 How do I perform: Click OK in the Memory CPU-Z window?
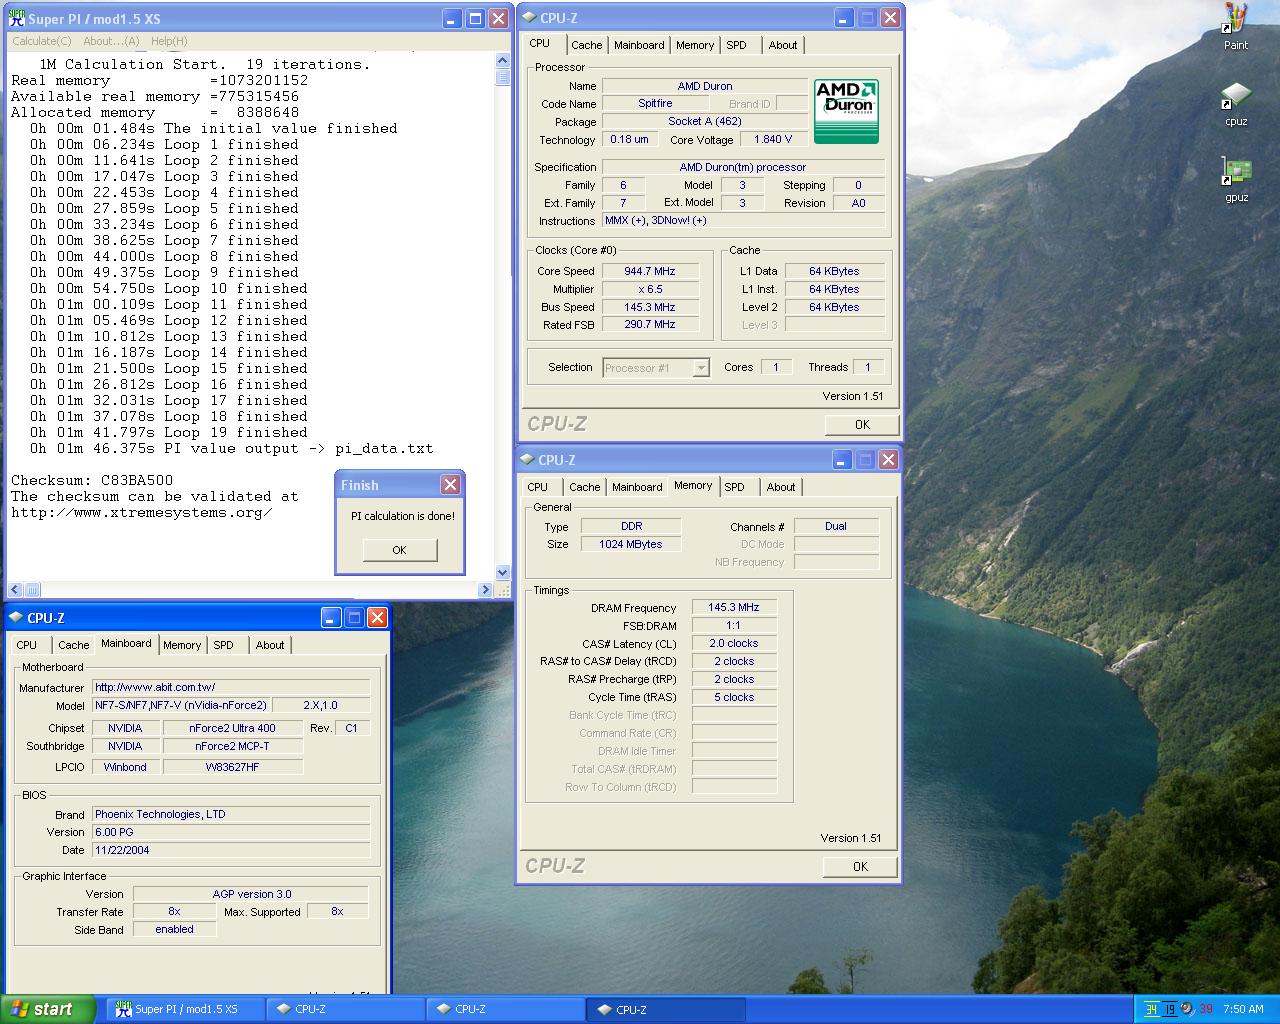(x=860, y=867)
